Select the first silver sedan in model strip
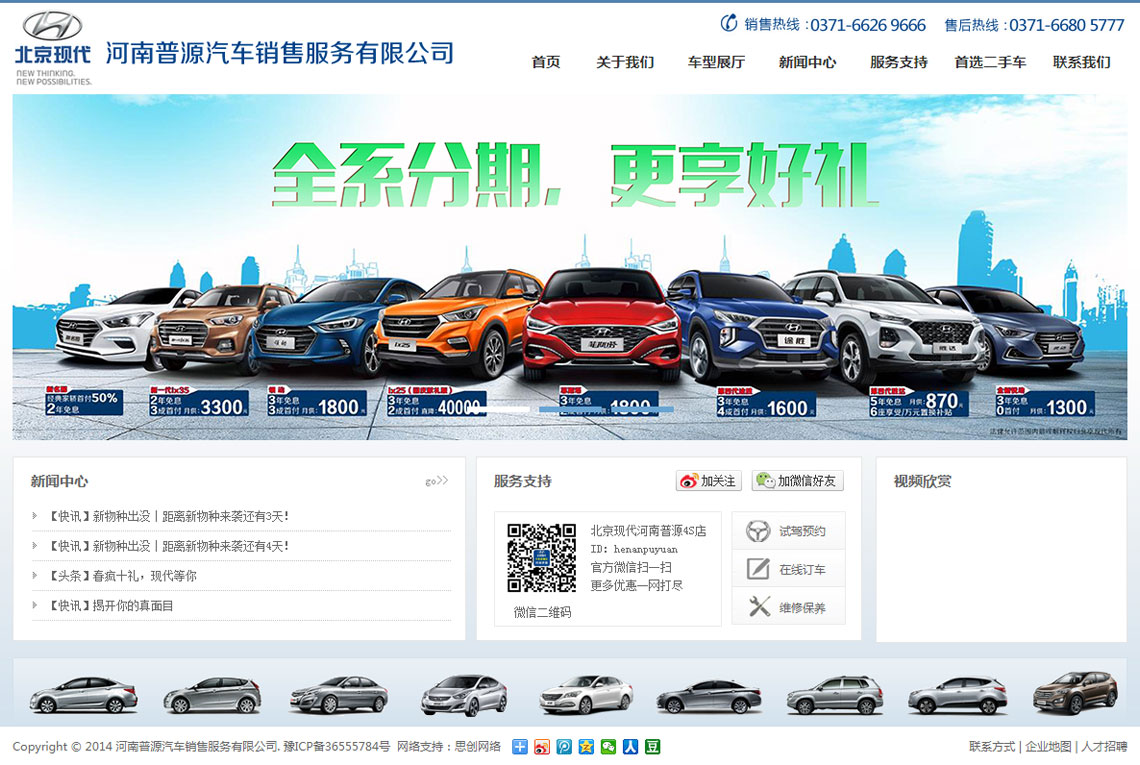The width and height of the screenshot is (1140, 765). click(83, 694)
